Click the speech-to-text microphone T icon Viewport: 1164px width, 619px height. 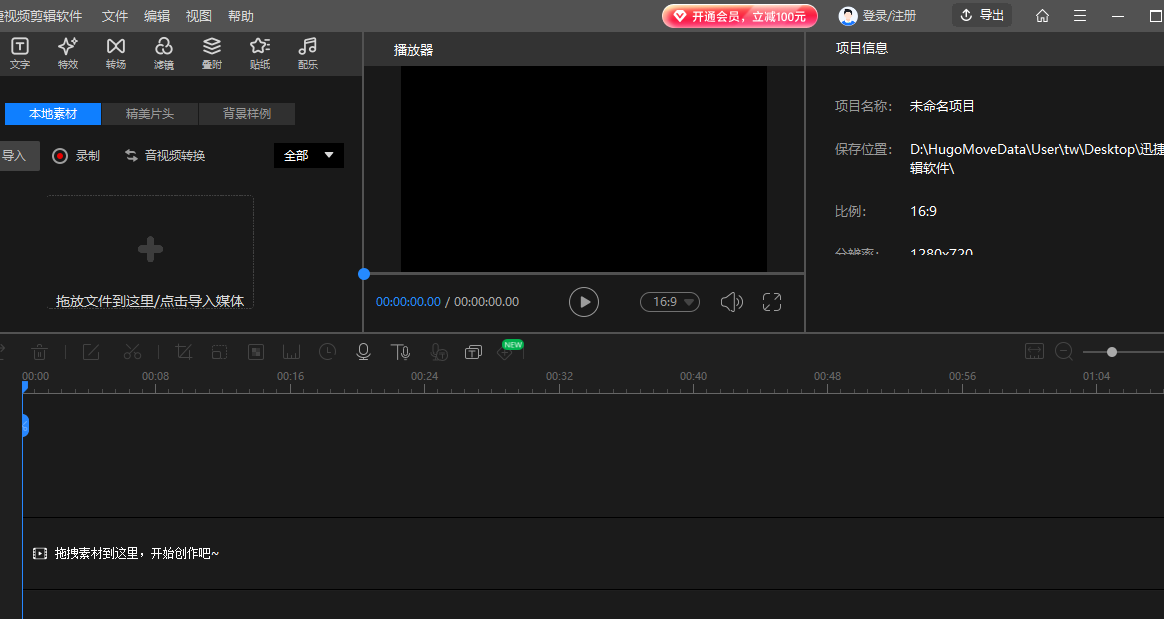click(439, 352)
